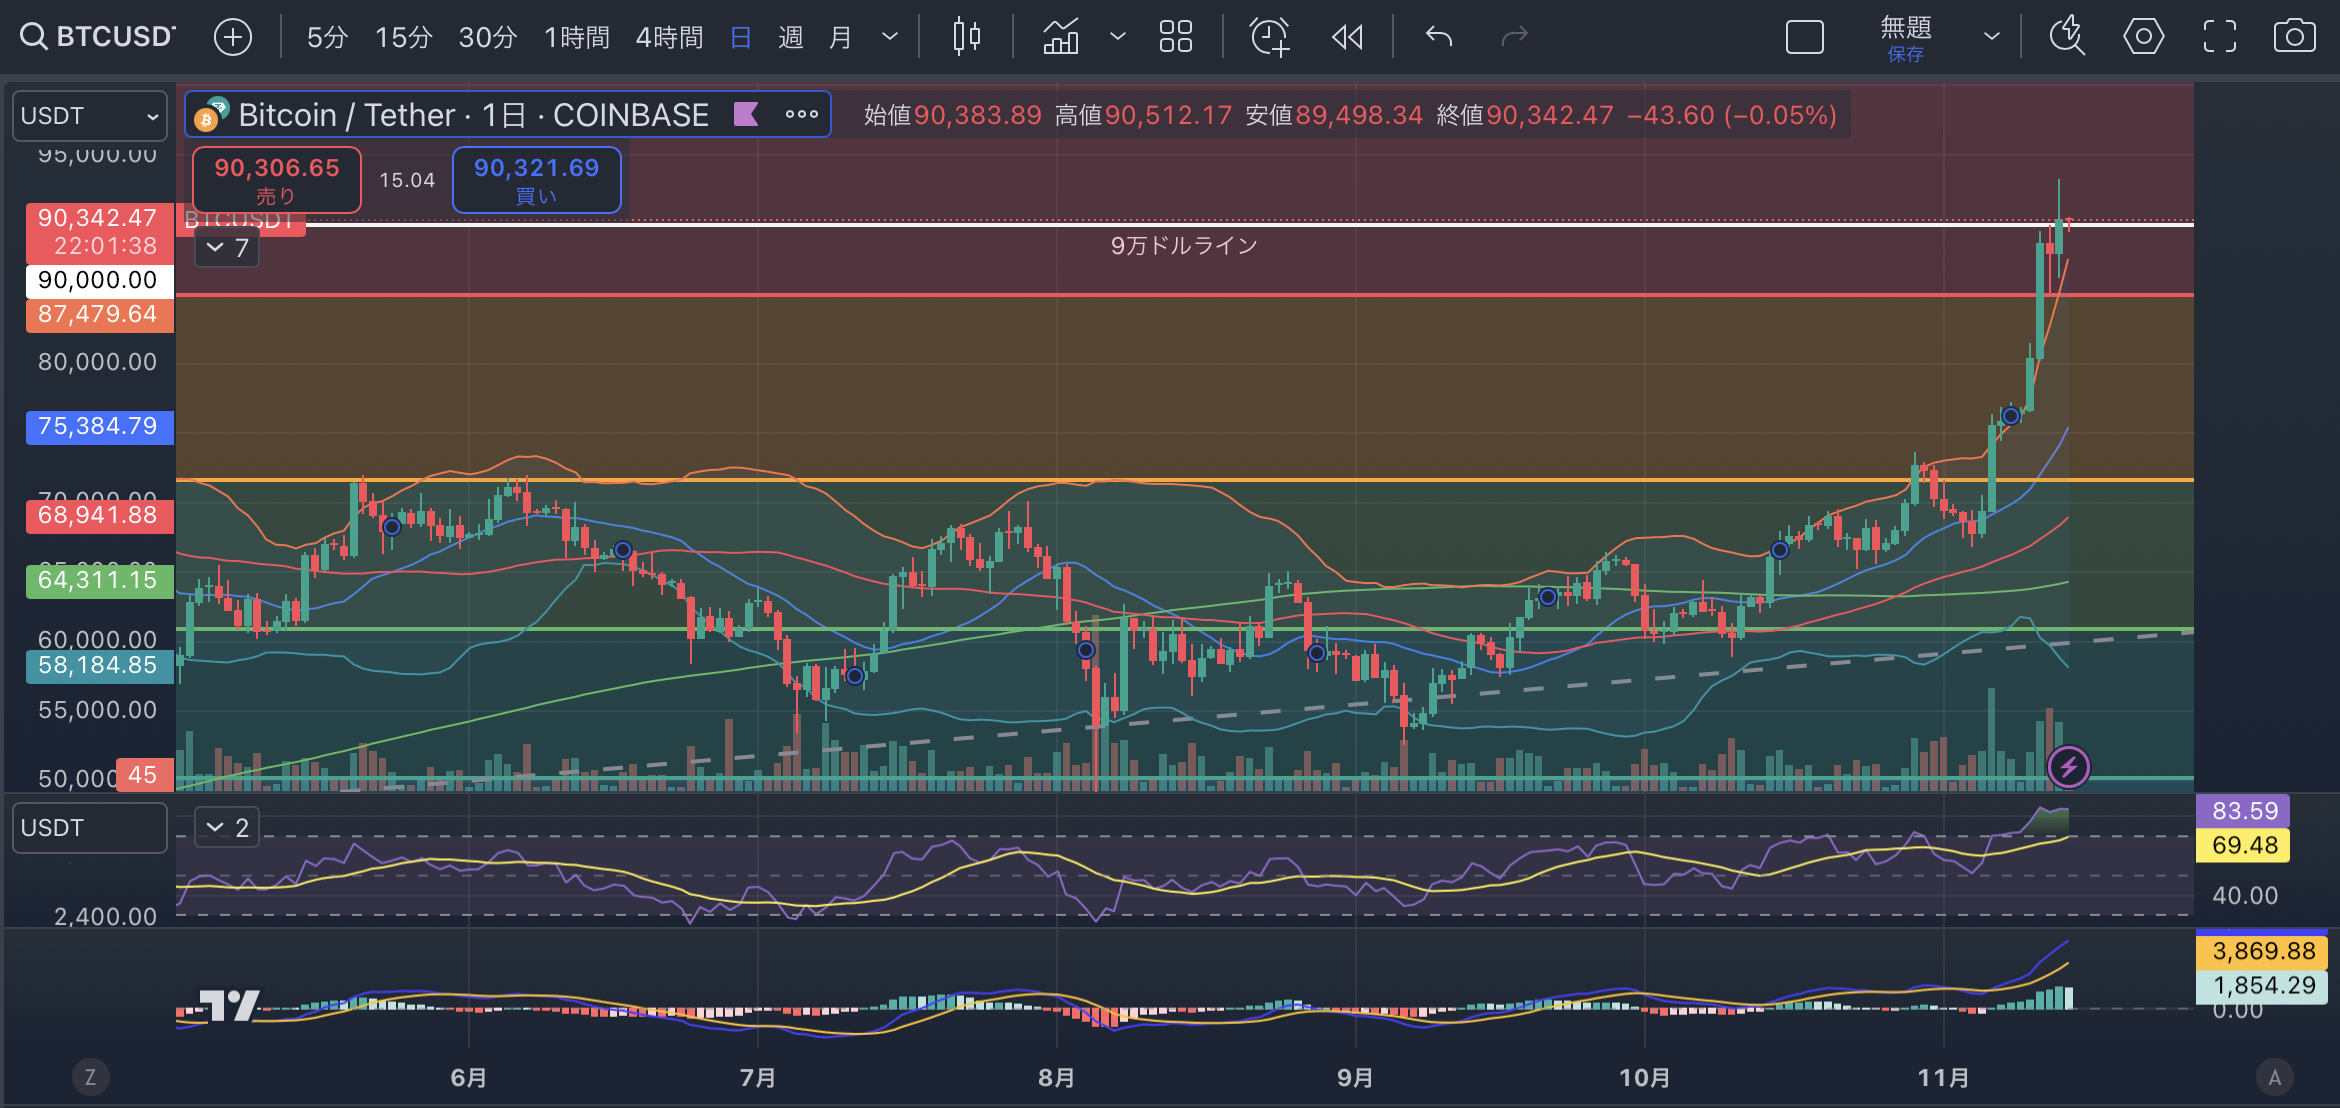Image resolution: width=2340 pixels, height=1108 pixels.
Task: Select daily 日 timeframe
Action: click(741, 38)
